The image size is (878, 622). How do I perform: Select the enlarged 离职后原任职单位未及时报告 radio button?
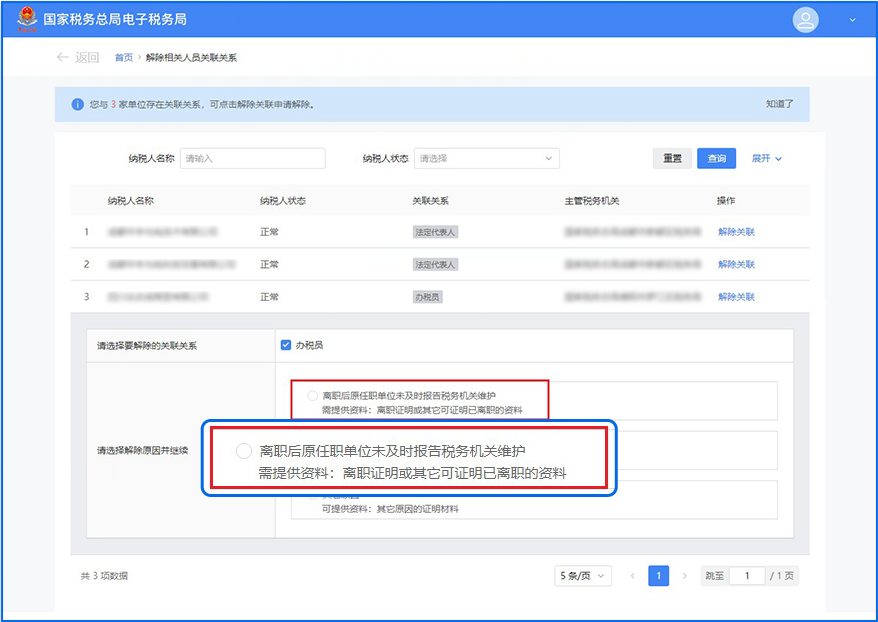coord(243,451)
